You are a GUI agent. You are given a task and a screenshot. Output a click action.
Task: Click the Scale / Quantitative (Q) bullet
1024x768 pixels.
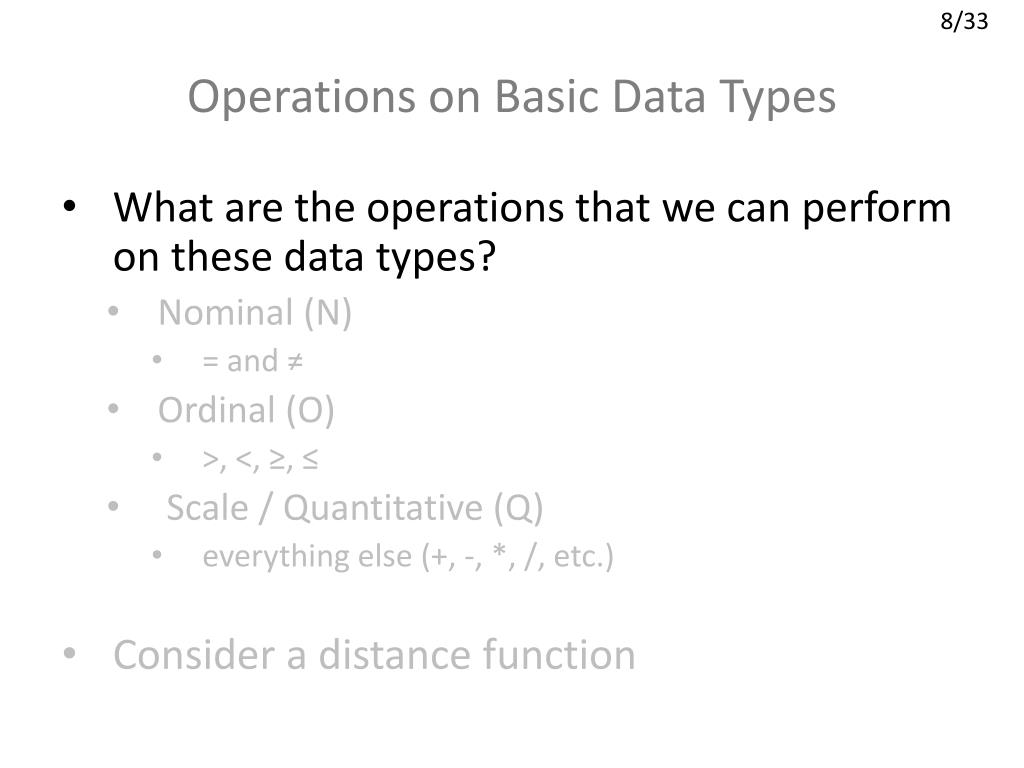[355, 508]
